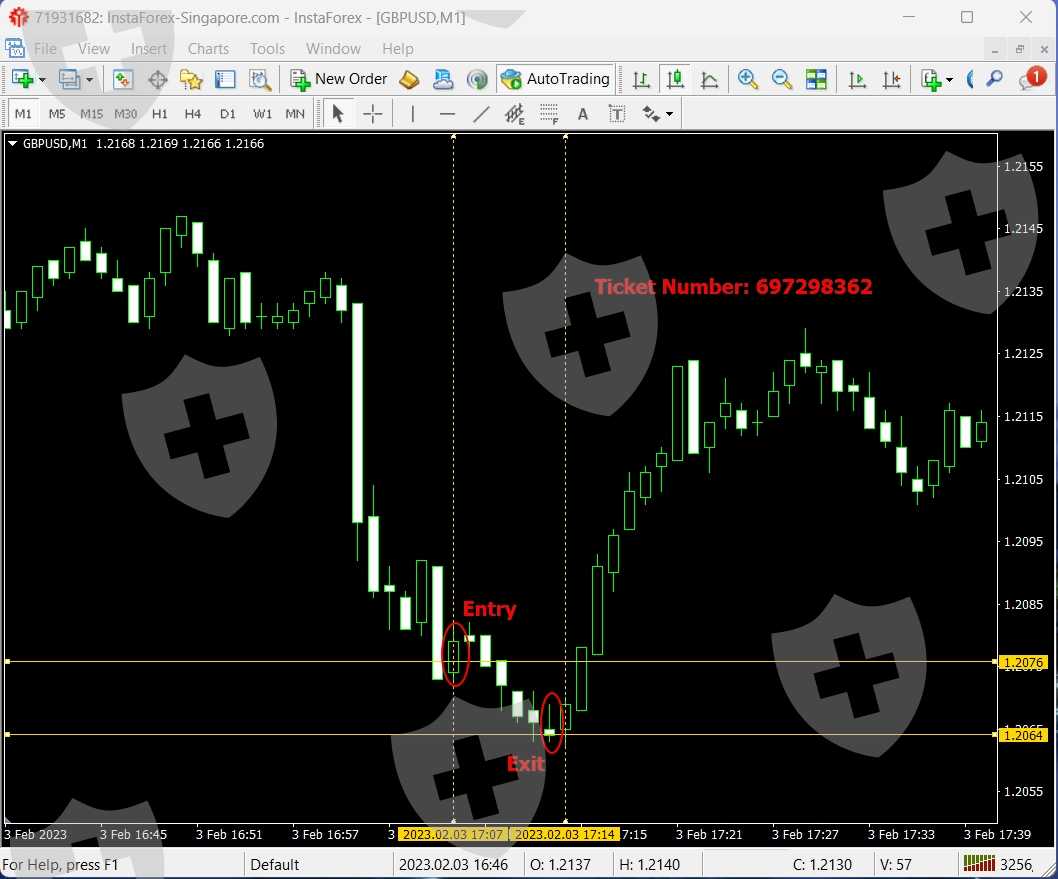Switch to W1 timeframe

click(x=262, y=114)
